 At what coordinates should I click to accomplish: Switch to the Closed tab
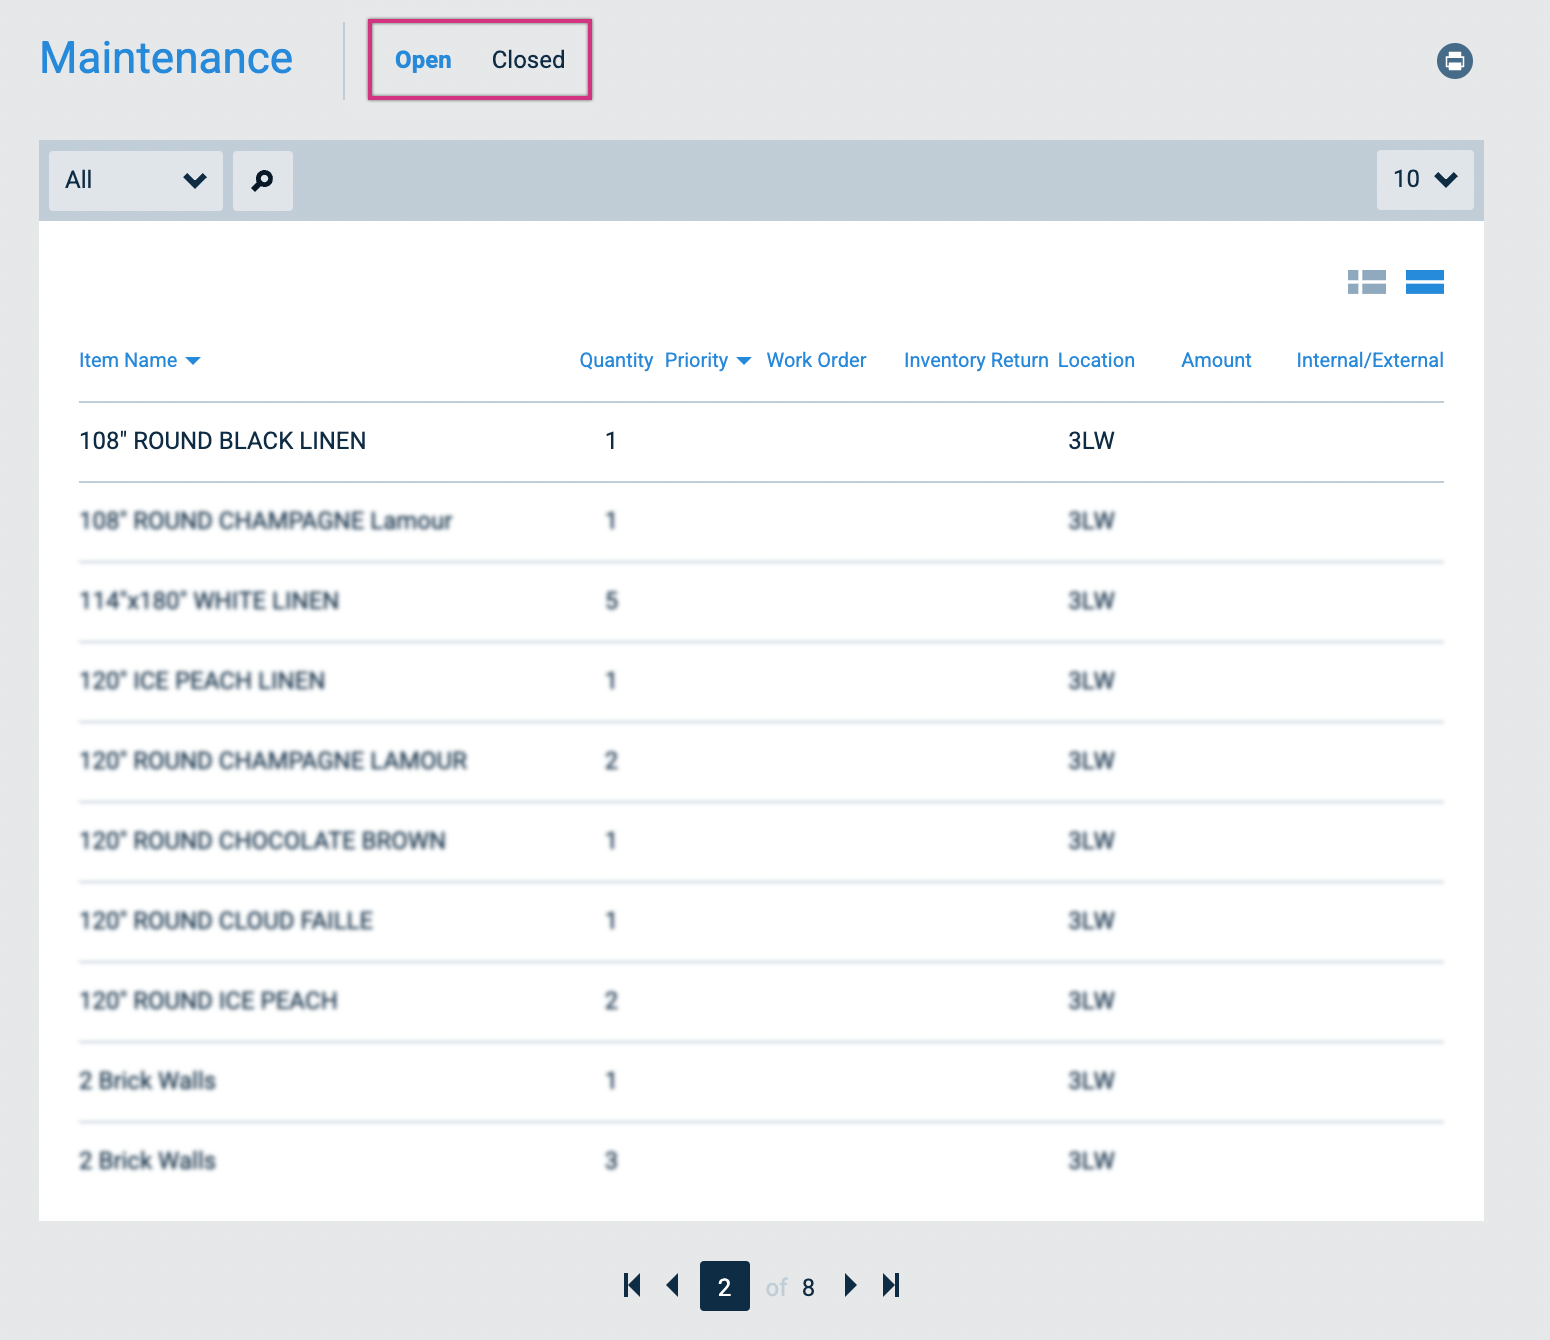[528, 60]
